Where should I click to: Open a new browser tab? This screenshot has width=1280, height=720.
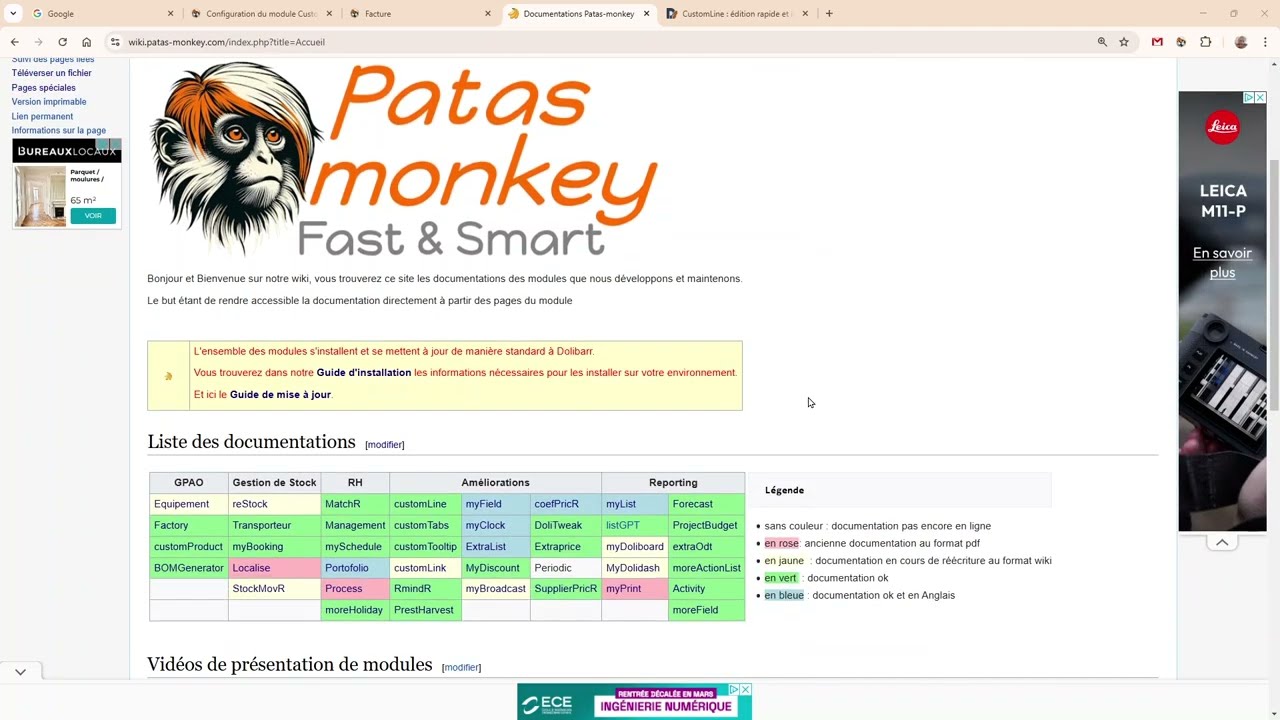(829, 14)
